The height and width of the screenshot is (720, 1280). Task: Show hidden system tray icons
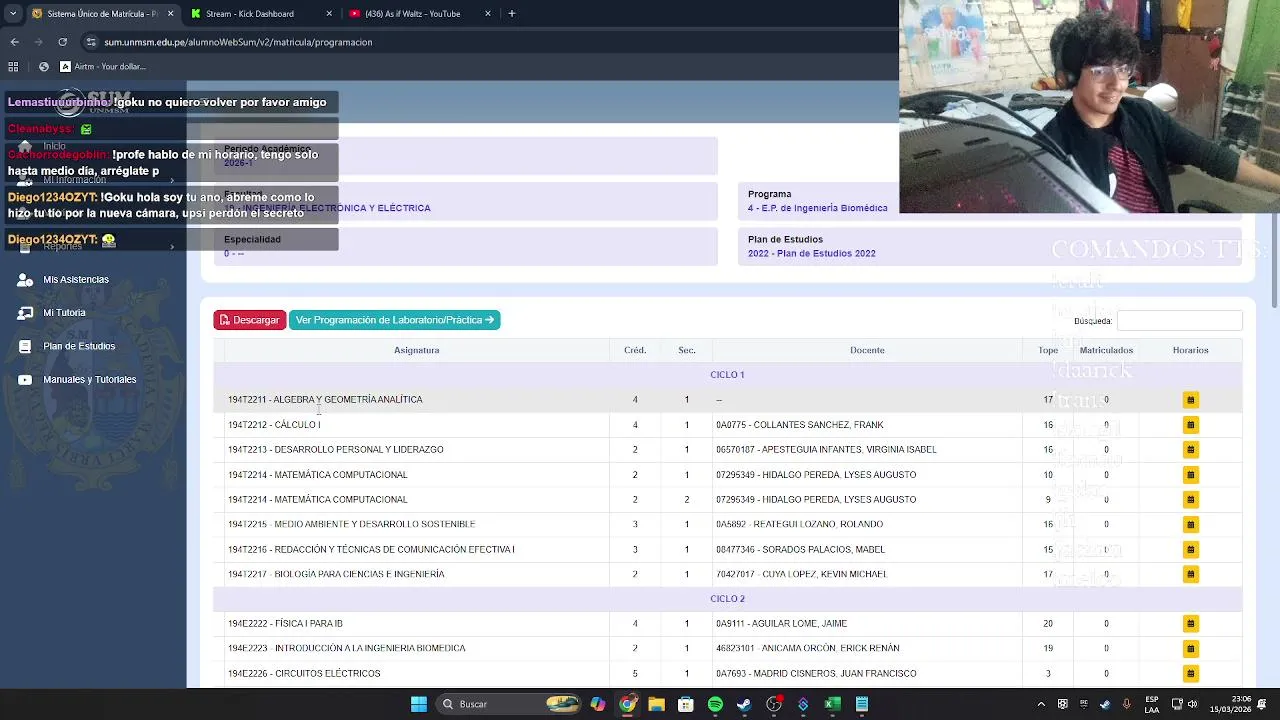pos(1041,704)
